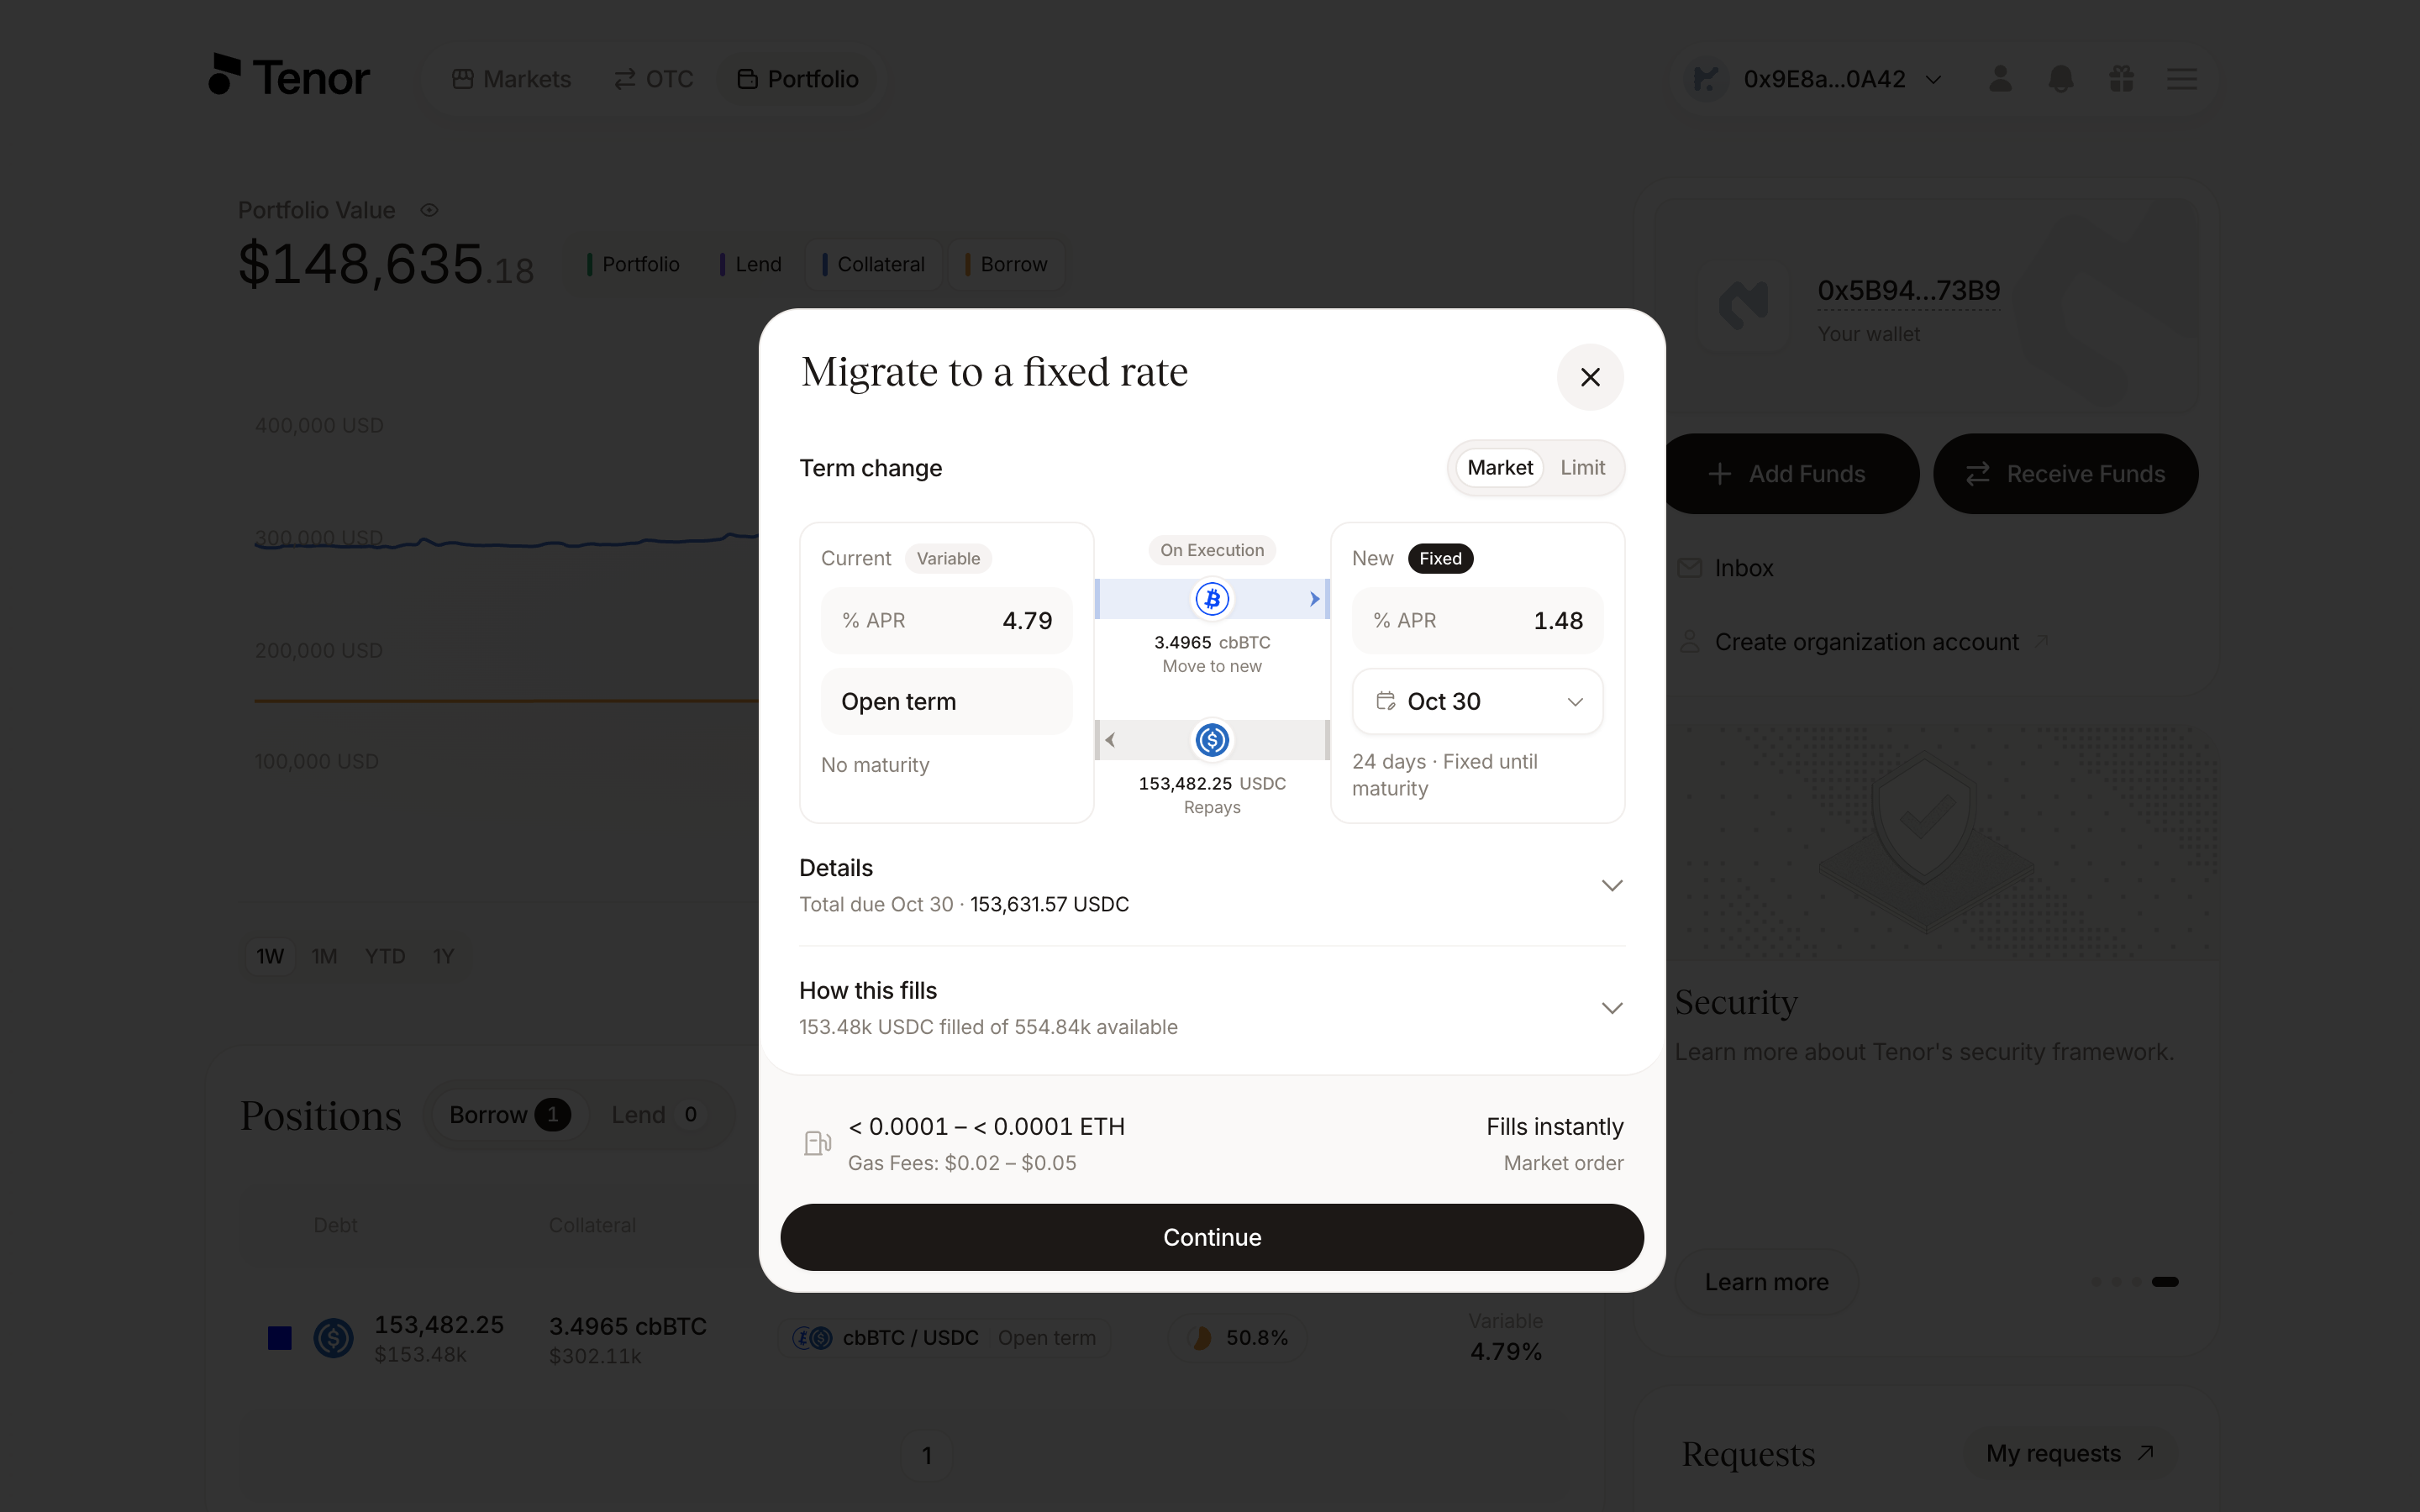
Task: Expand the Details section chevron
Action: (x=1611, y=886)
